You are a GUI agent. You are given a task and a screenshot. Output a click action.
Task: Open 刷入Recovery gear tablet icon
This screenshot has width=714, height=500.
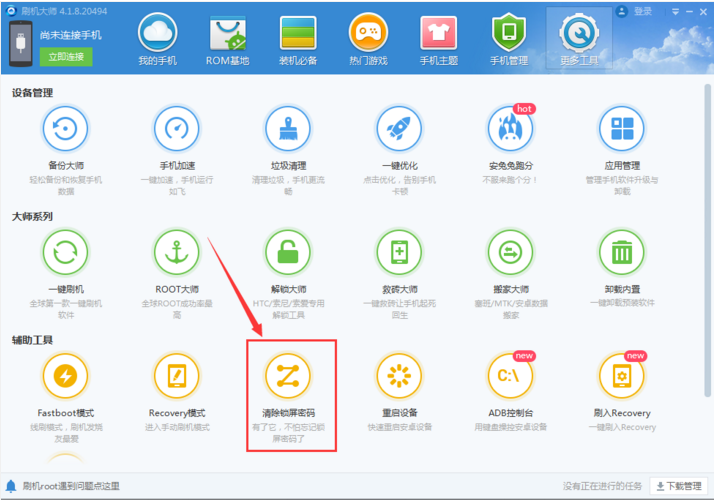tap(622, 376)
